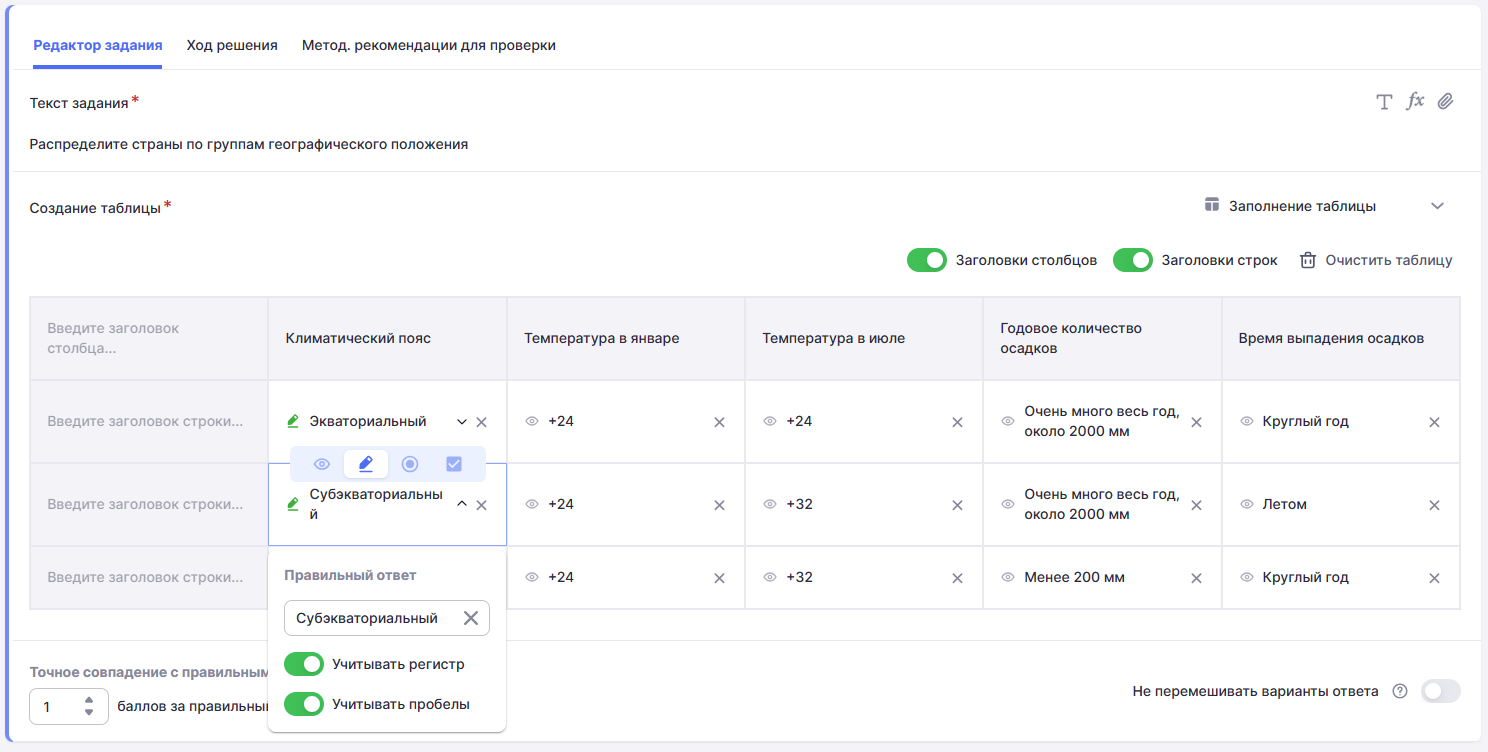Select the radio-button mode in popup toolbar
1488x752 pixels.
[410, 464]
